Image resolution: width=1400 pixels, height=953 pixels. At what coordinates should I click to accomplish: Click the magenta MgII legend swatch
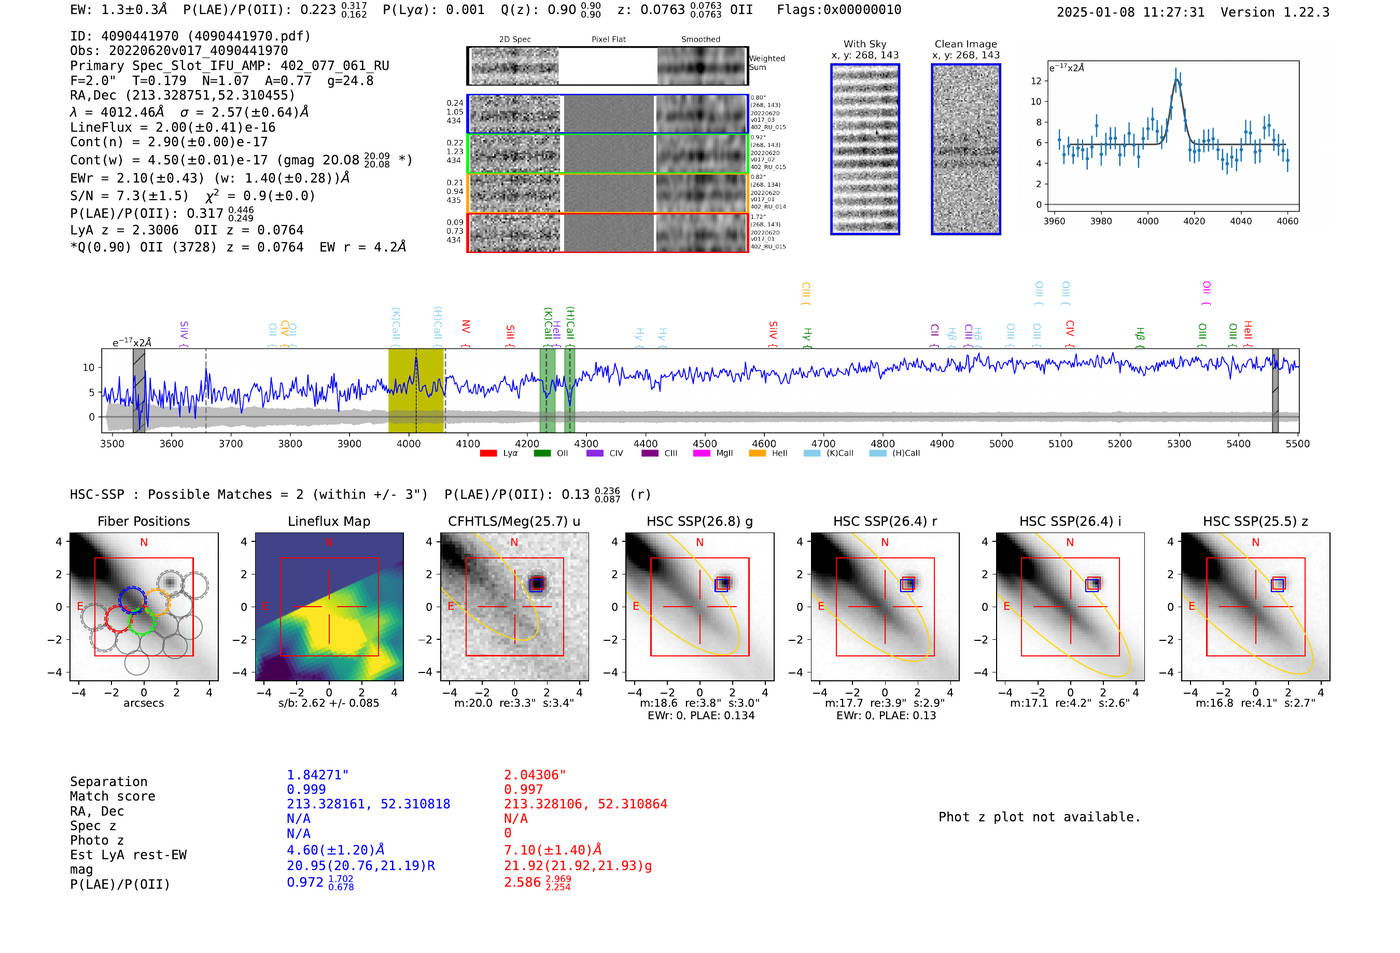[x=702, y=453]
